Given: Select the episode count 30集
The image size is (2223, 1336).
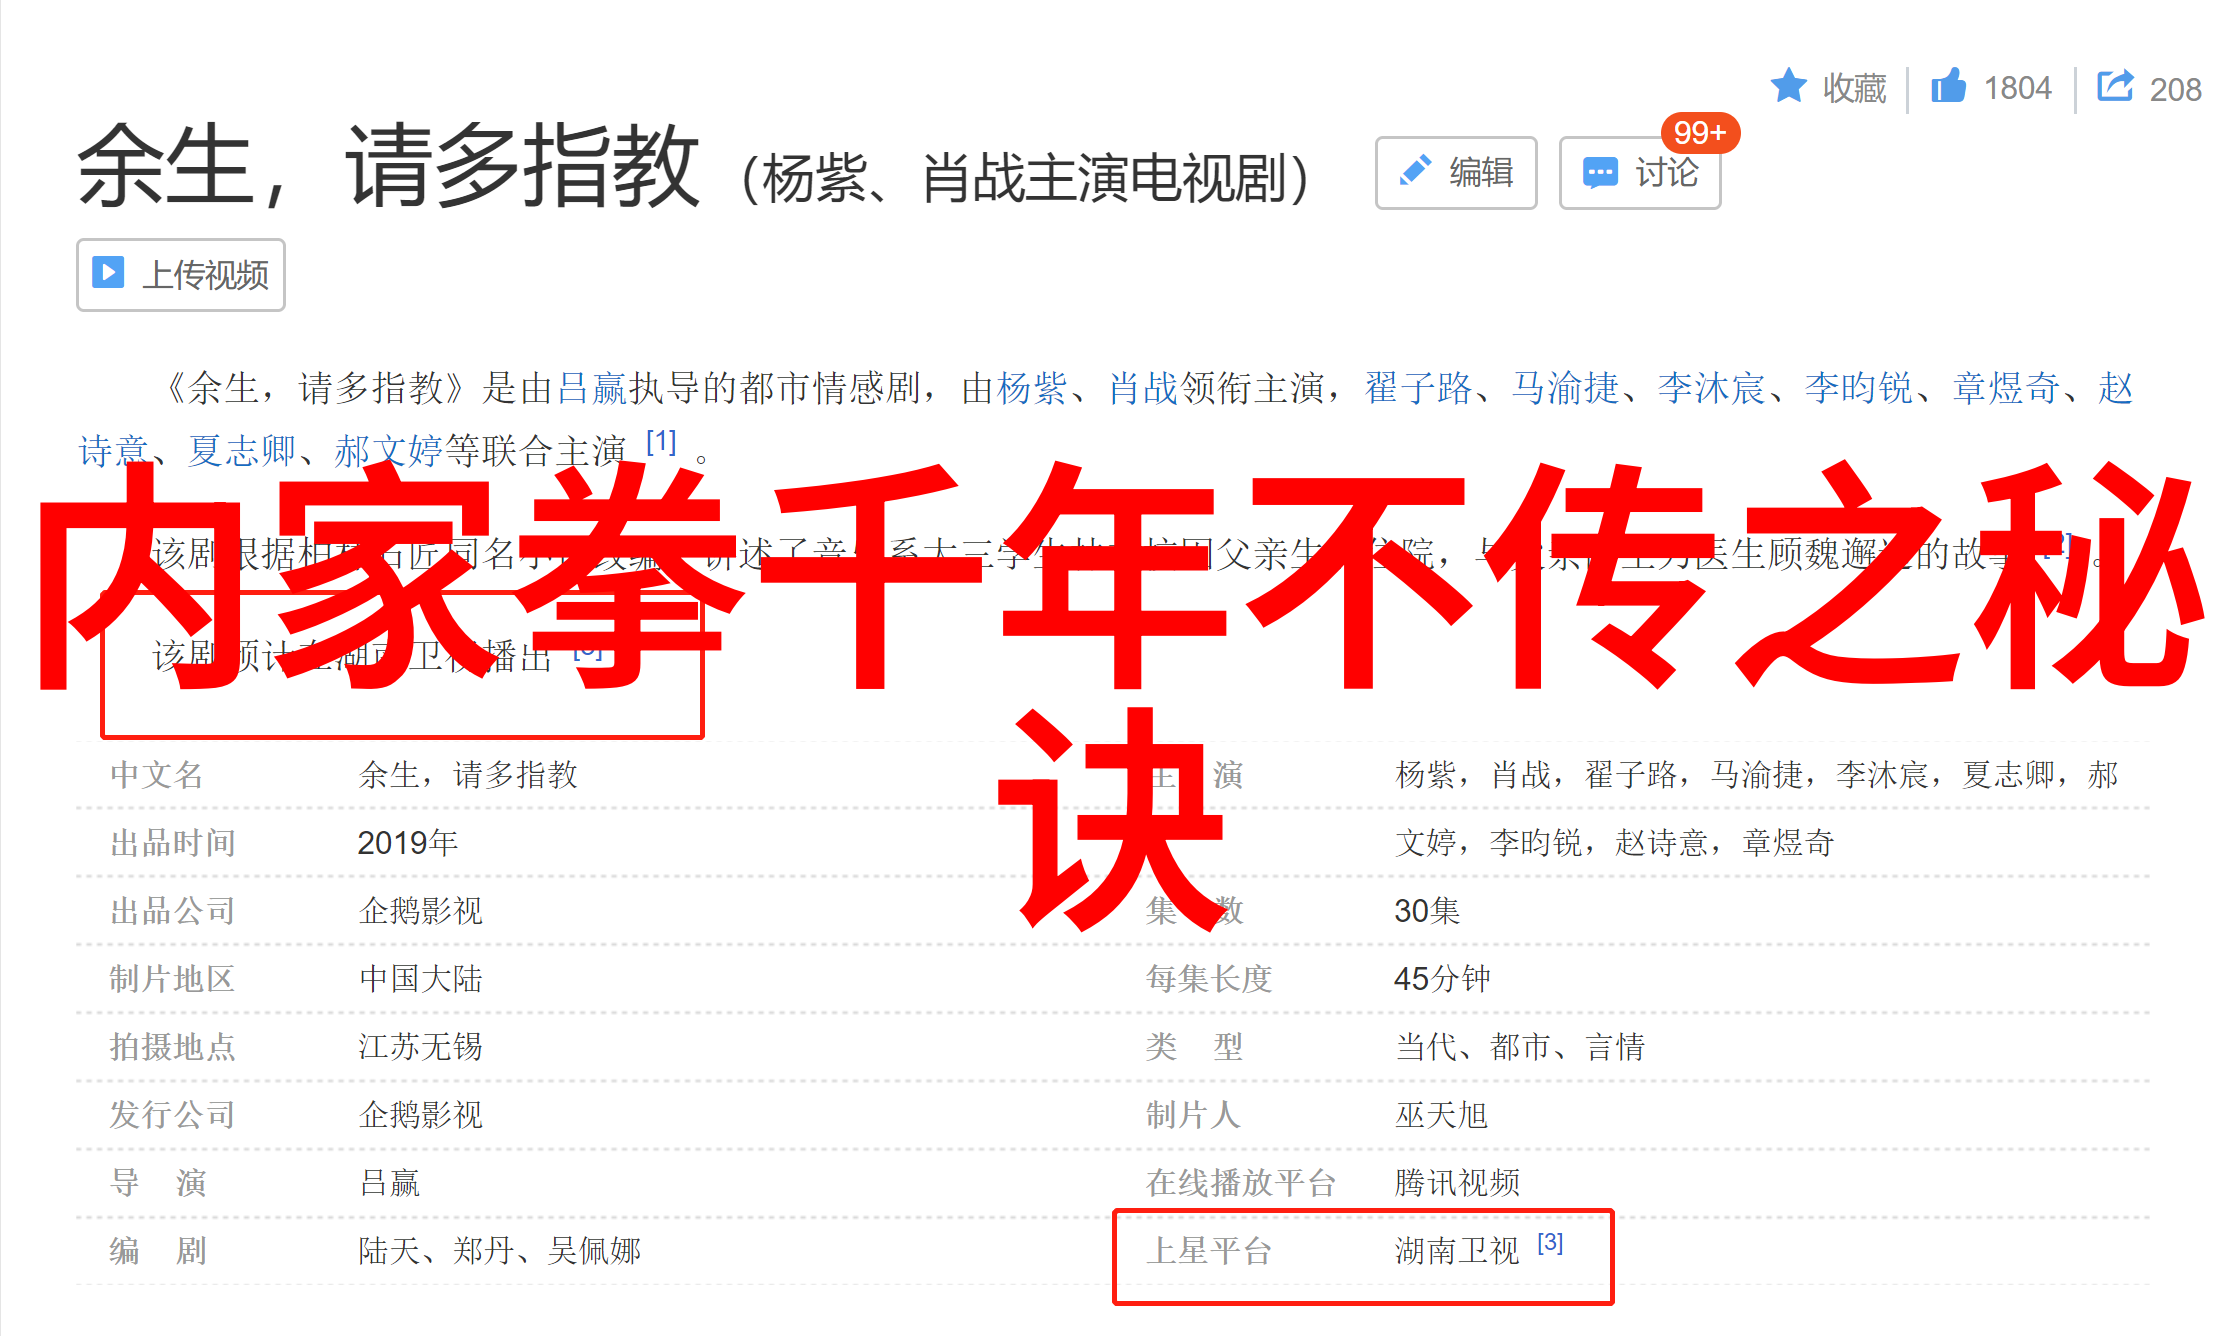Looking at the screenshot, I should (x=1427, y=911).
